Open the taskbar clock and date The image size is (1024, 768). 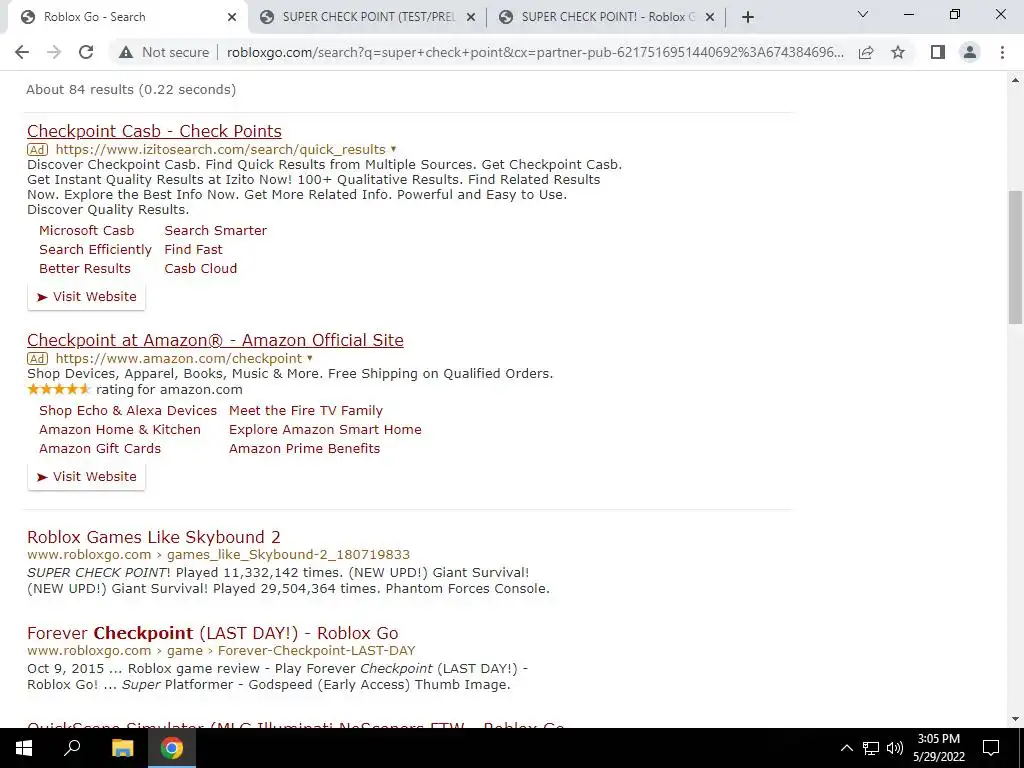tap(938, 748)
